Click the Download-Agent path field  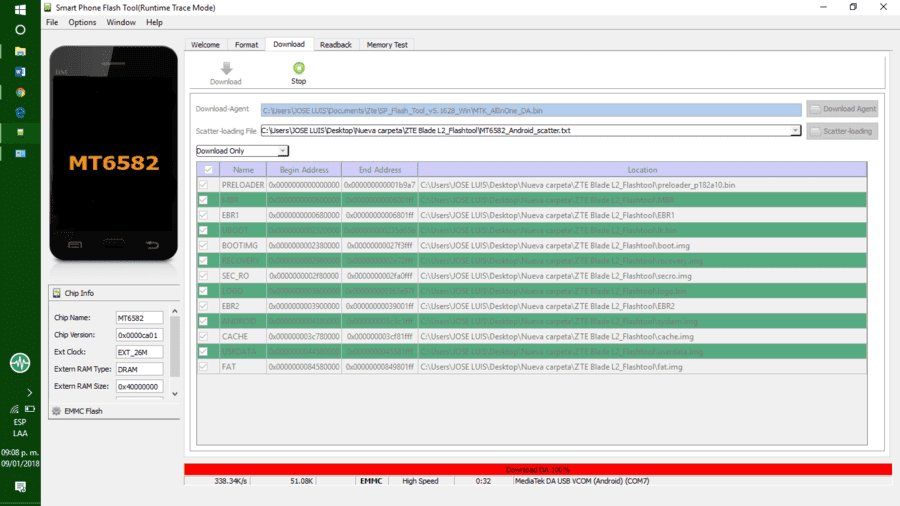point(531,110)
